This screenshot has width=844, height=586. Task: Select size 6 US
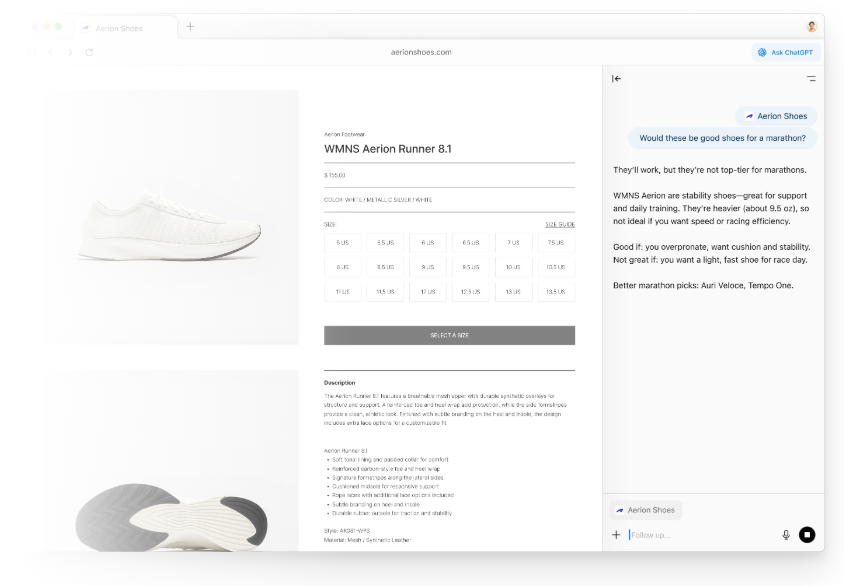428,243
